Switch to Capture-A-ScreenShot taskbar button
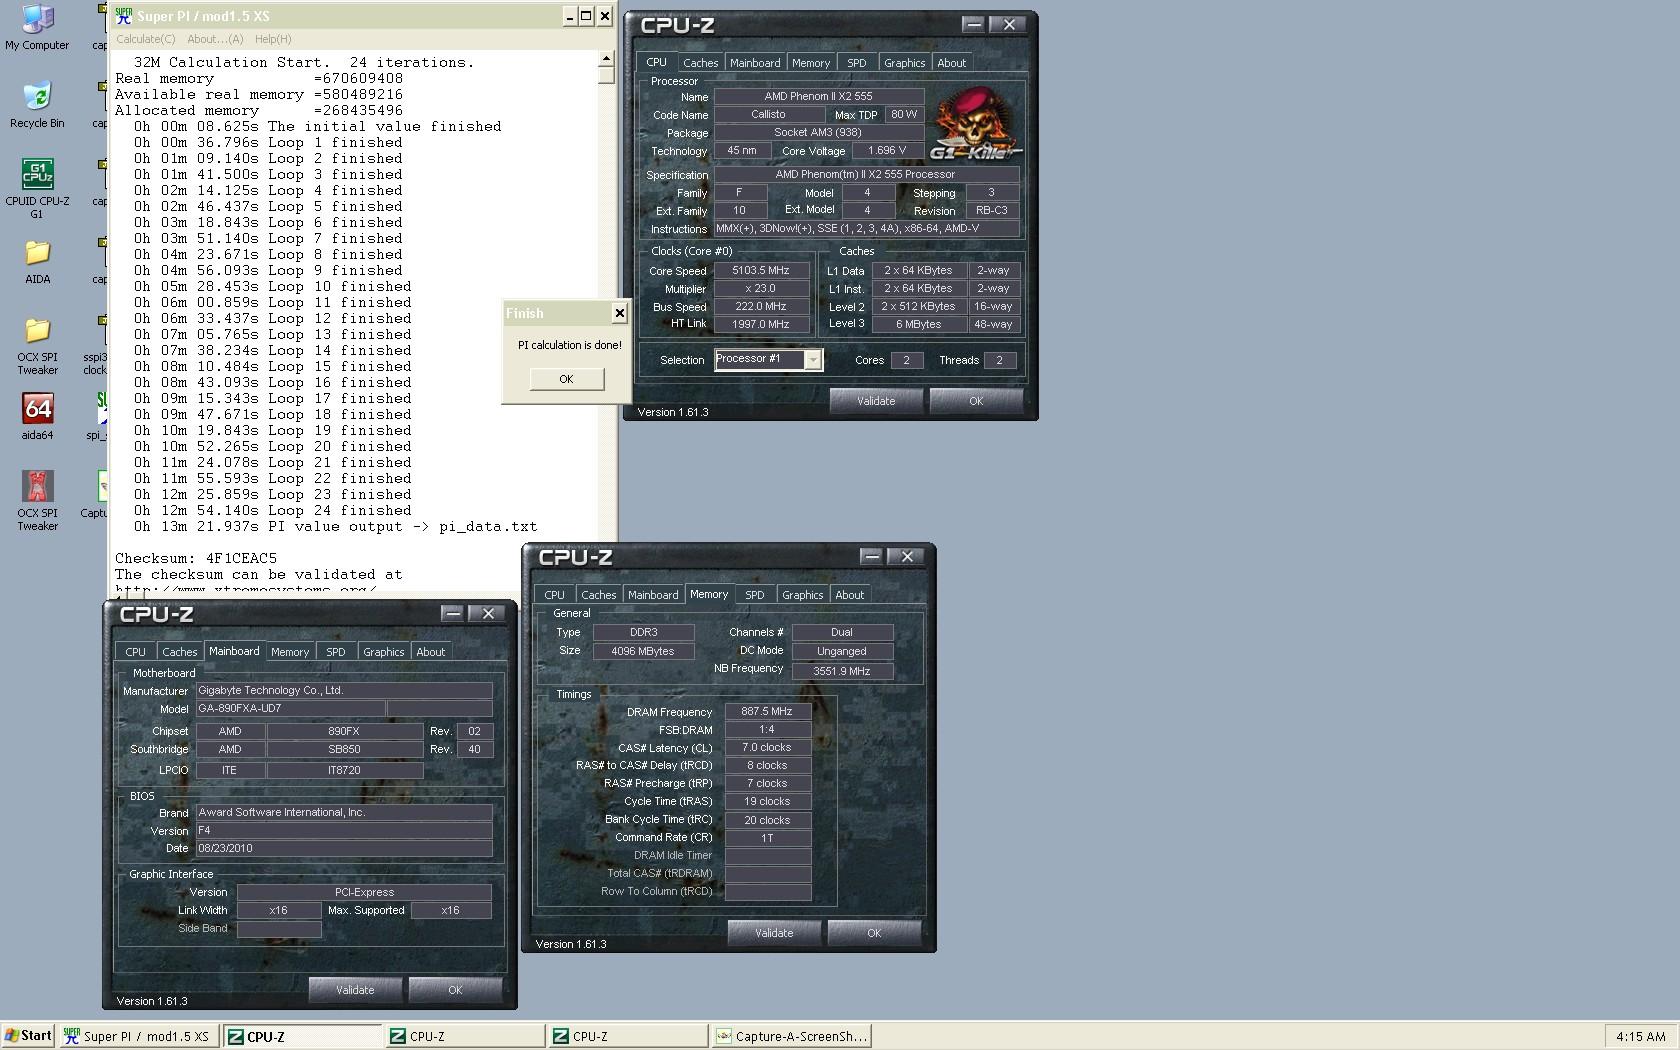 791,1036
